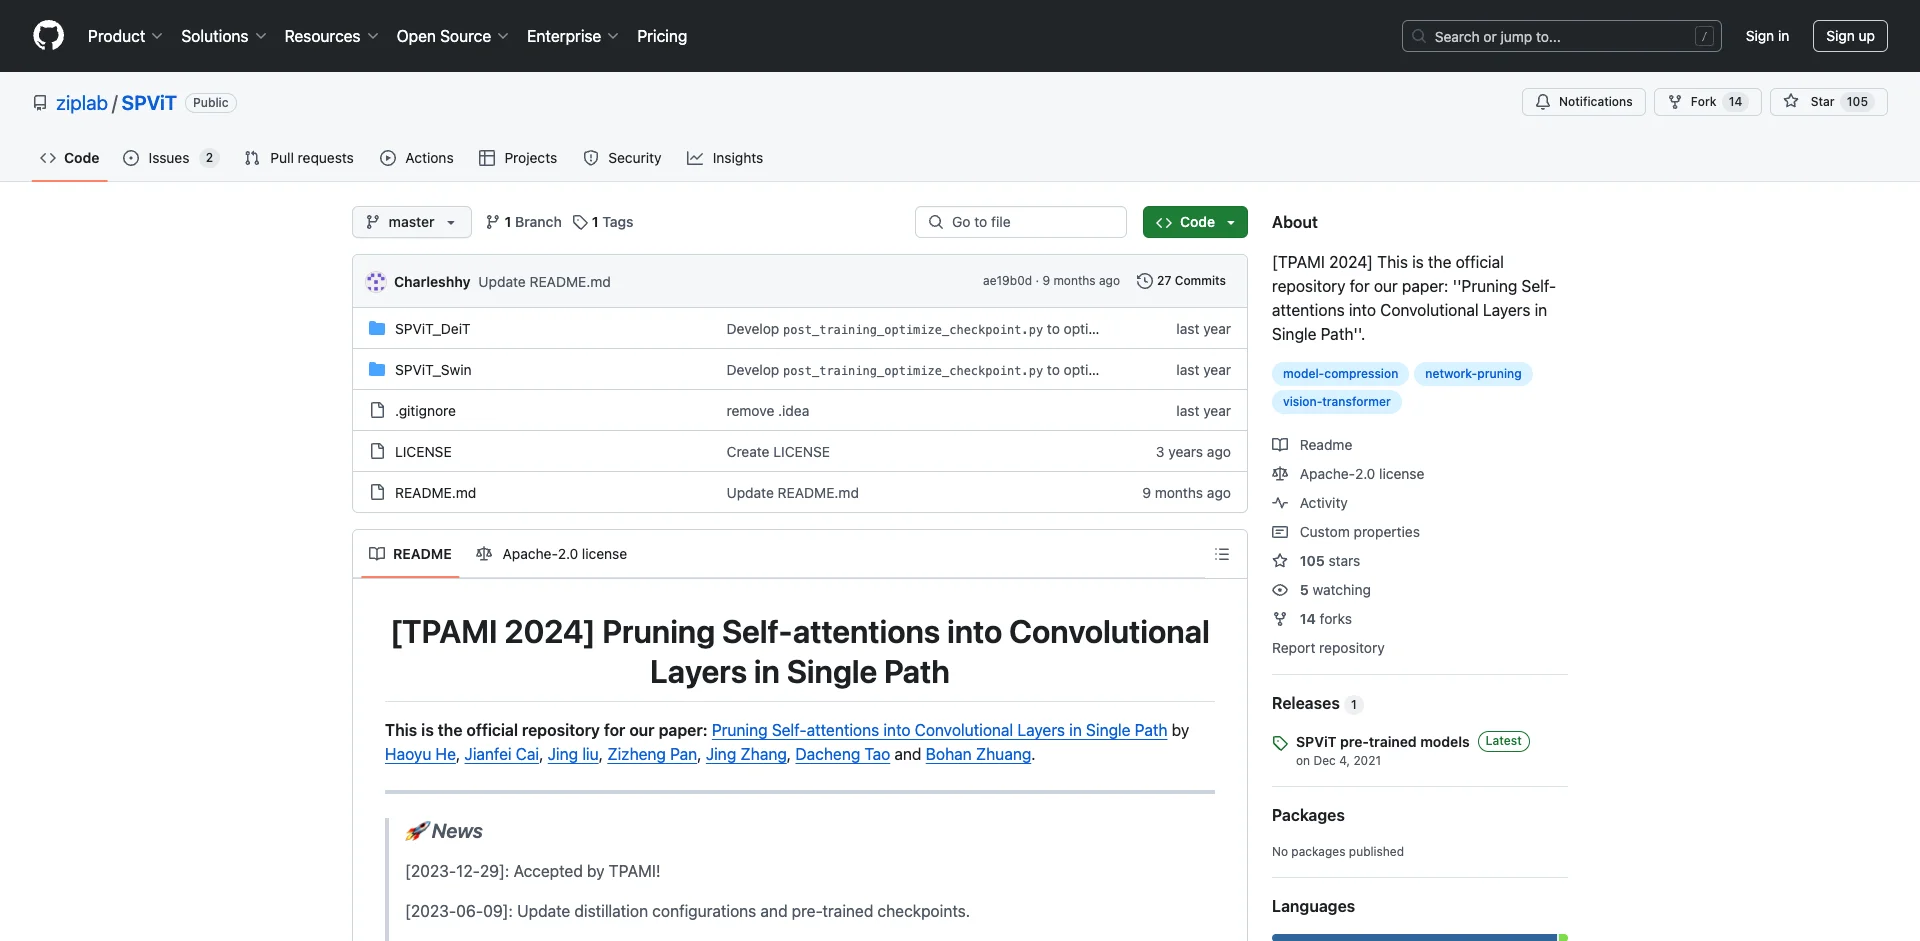Click the README.md file icon
The image size is (1920, 941).
pos(377,493)
